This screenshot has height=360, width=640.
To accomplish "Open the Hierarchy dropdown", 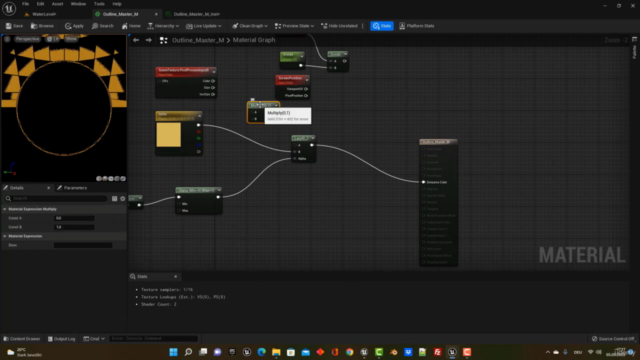I will click(163, 26).
